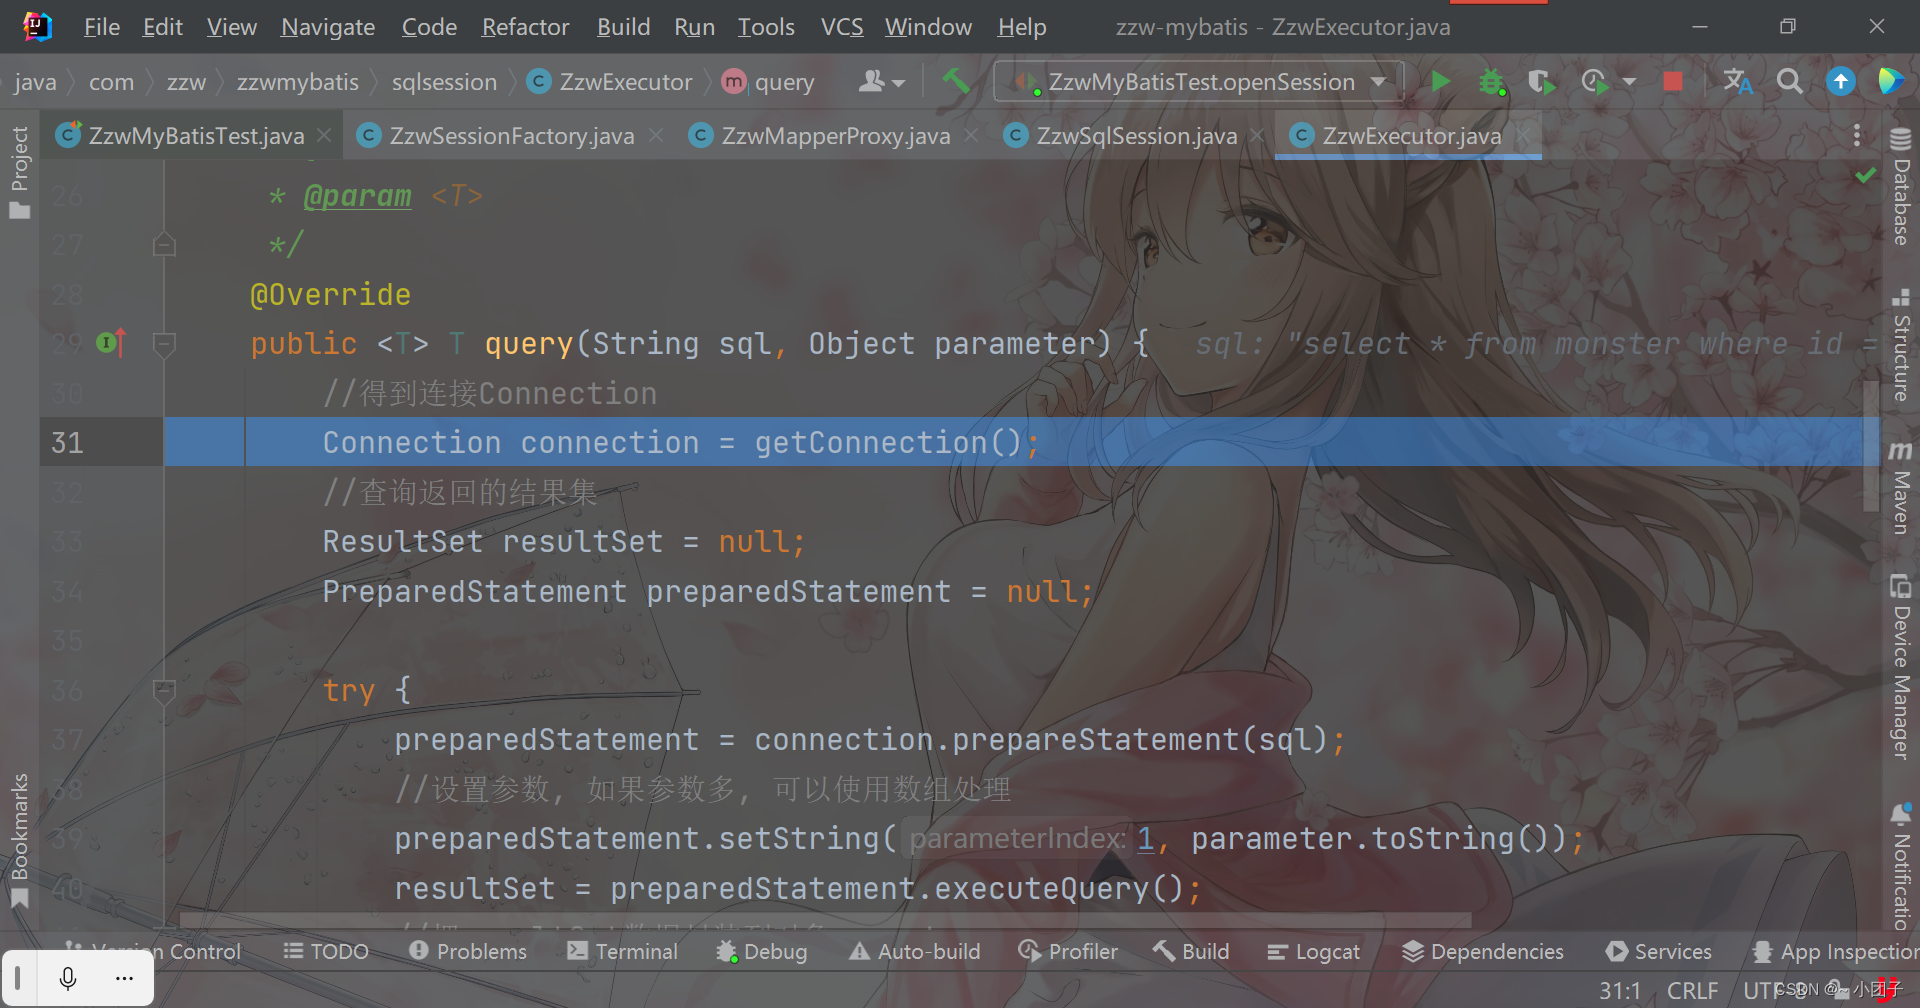
Task: Switch to the ZzwSessionFactory.java tab
Action: tap(512, 135)
